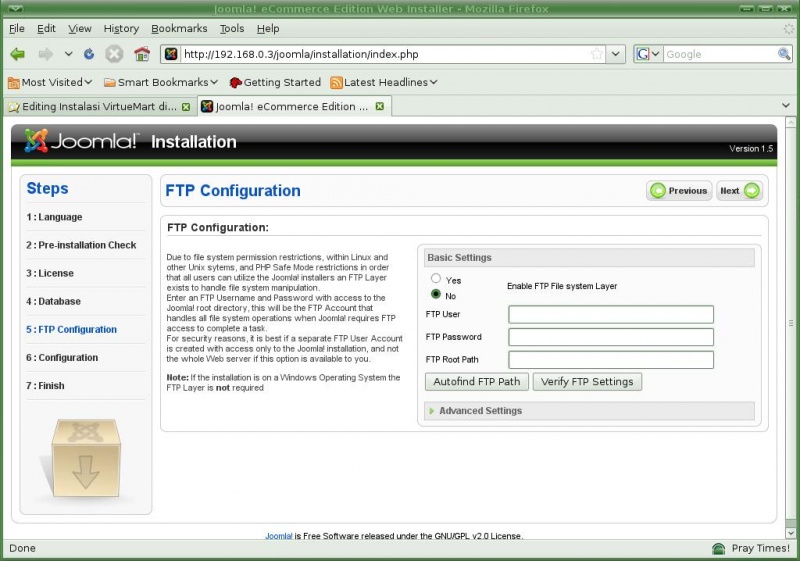The height and width of the screenshot is (561, 800).
Task: Open the Edit menu
Action: click(x=46, y=29)
